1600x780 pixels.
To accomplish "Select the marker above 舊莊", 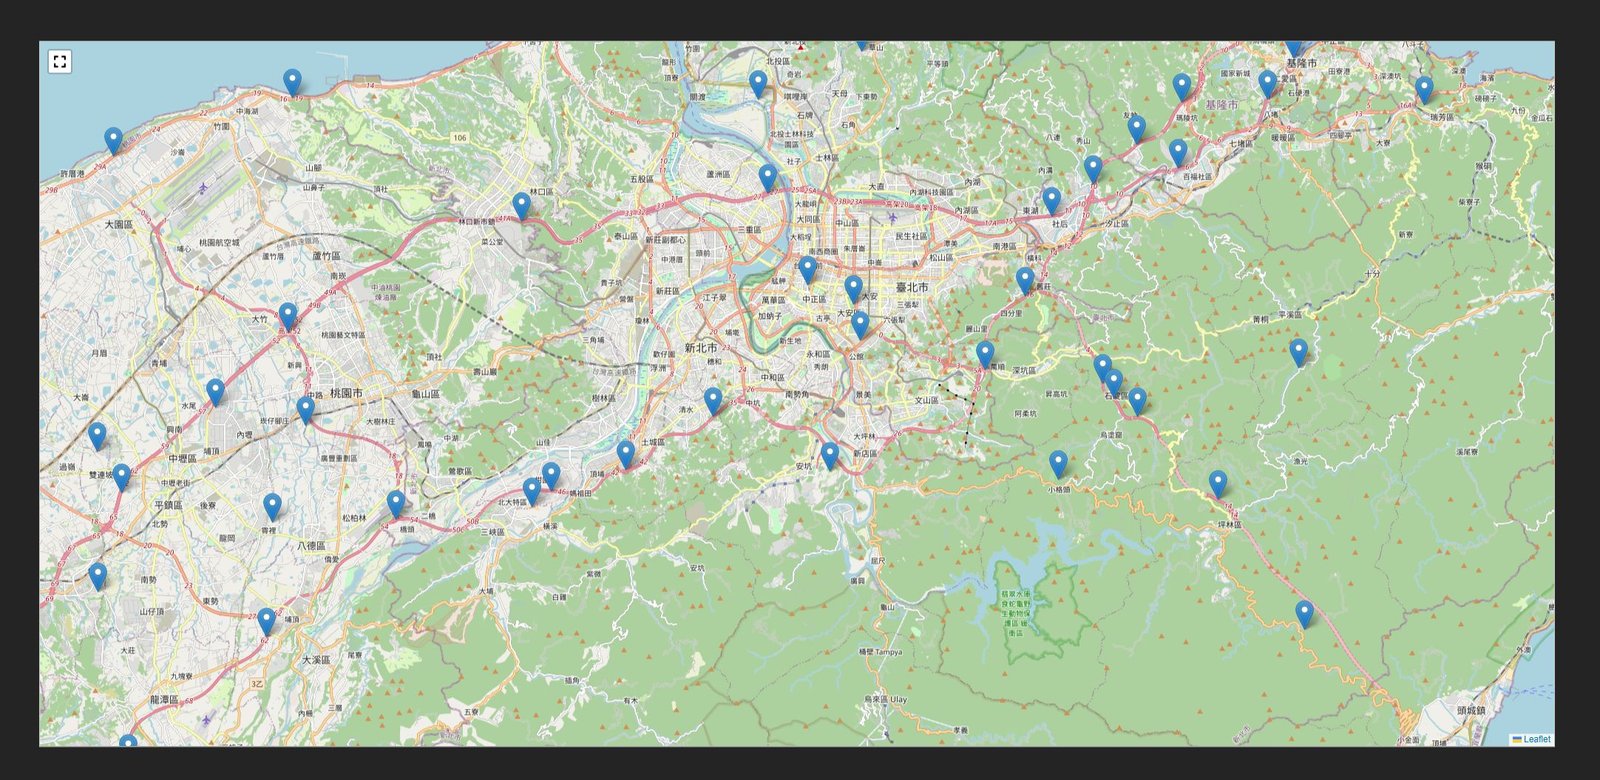I will pyautogui.click(x=1025, y=282).
